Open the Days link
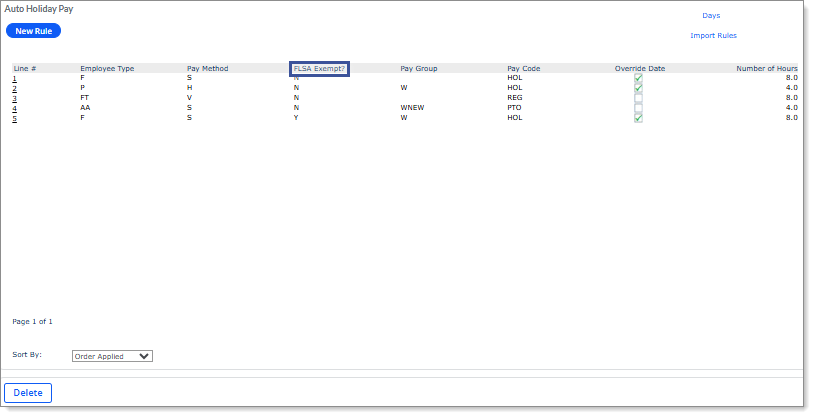Image resolution: width=814 pixels, height=417 pixels. [x=711, y=16]
